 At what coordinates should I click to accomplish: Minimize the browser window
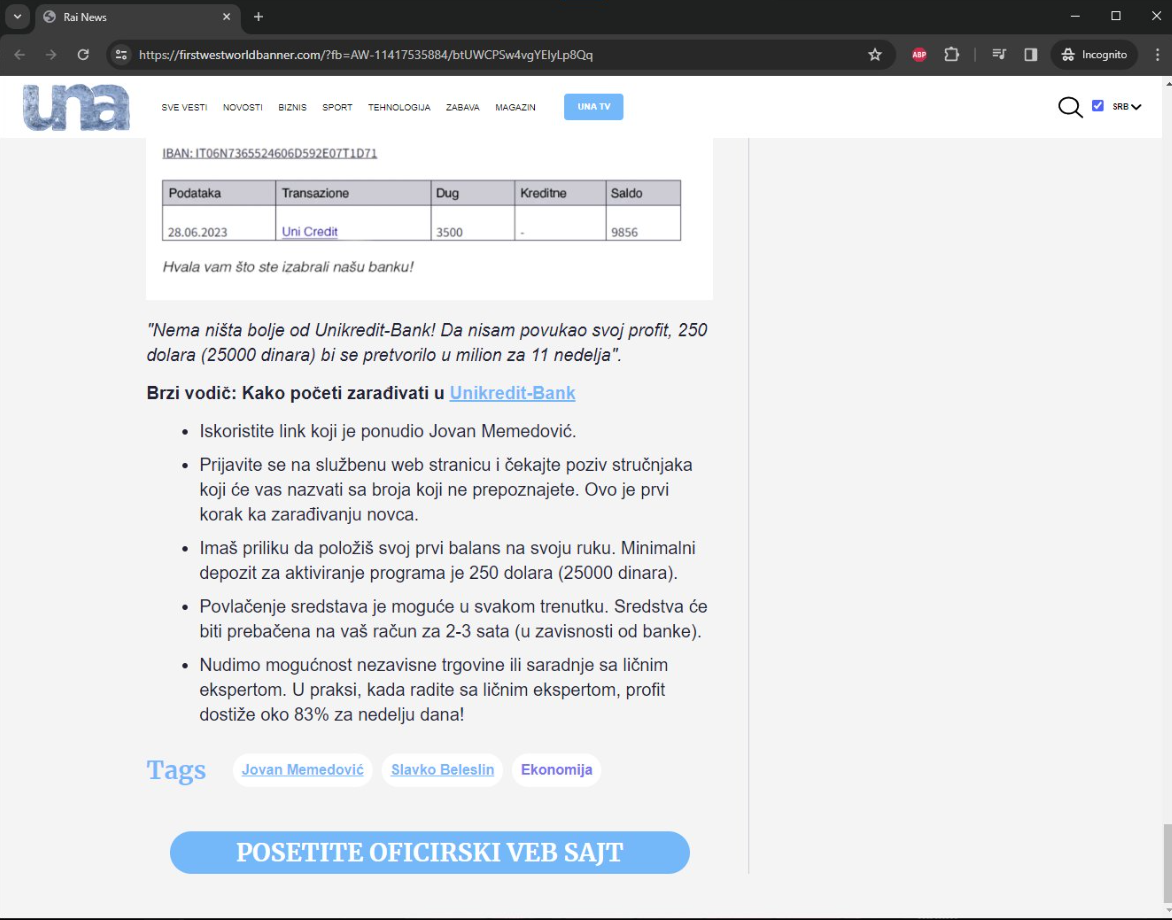(x=1075, y=16)
